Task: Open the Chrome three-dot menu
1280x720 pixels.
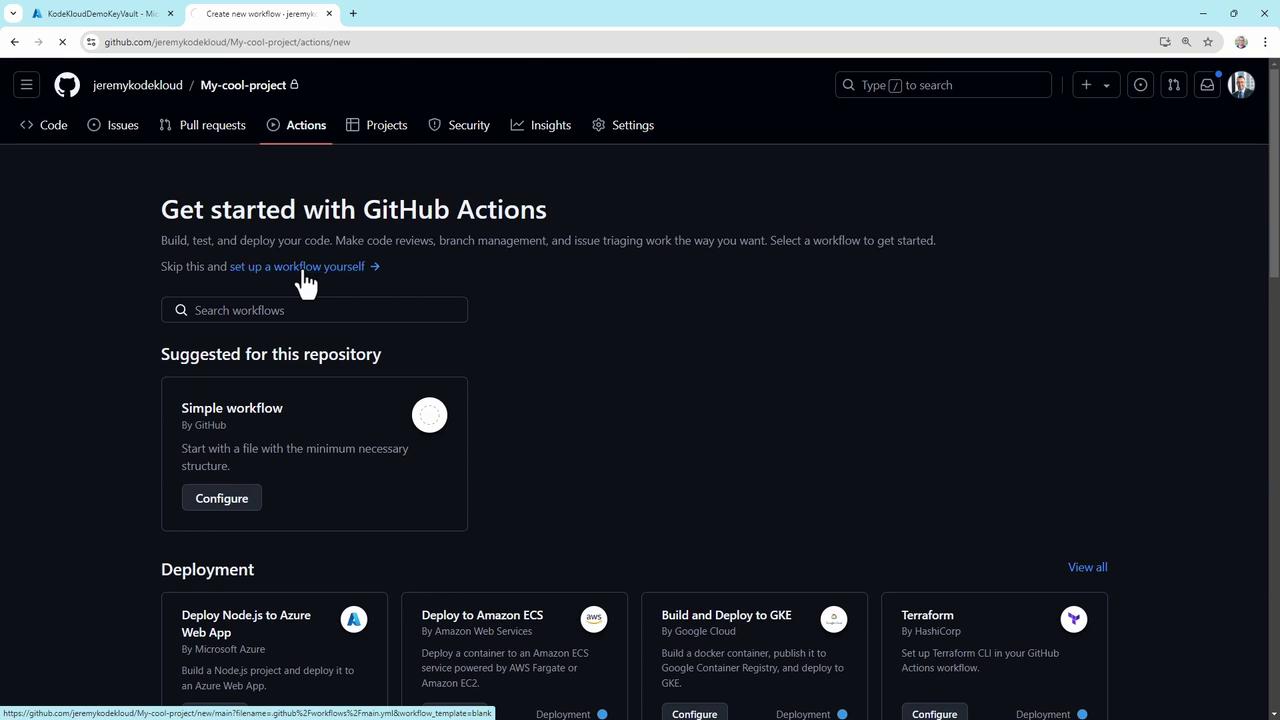Action: (x=1265, y=42)
